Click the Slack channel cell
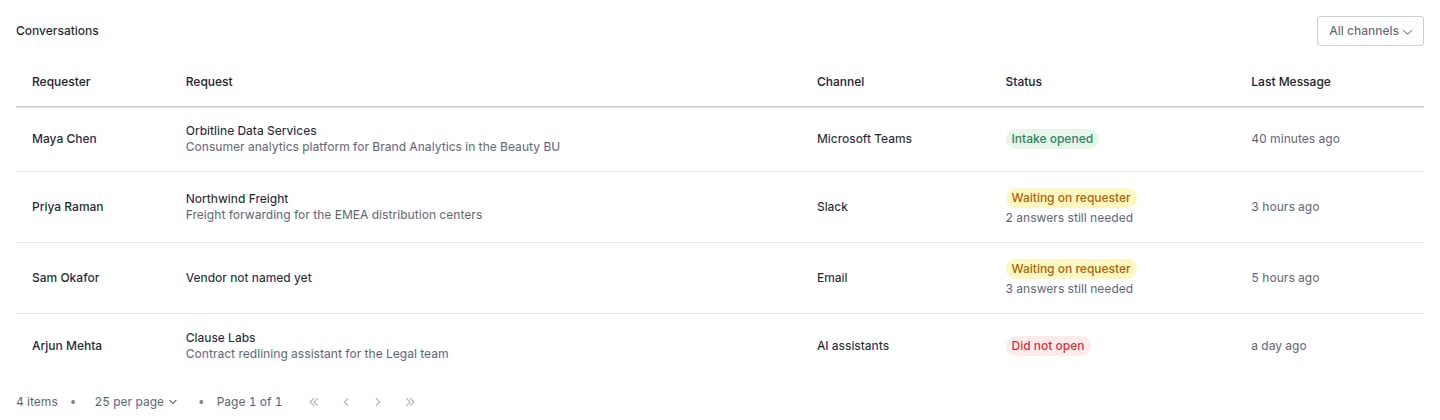 (x=832, y=207)
